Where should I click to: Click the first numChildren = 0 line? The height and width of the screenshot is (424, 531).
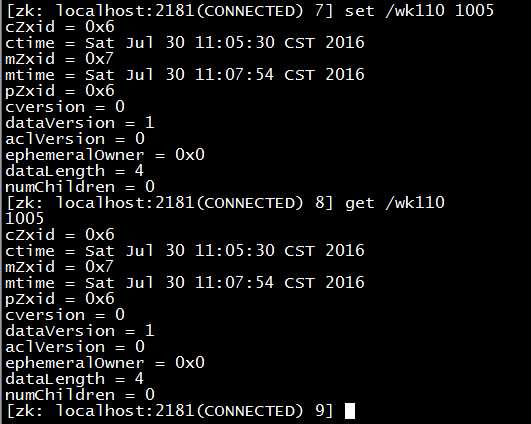point(80,187)
